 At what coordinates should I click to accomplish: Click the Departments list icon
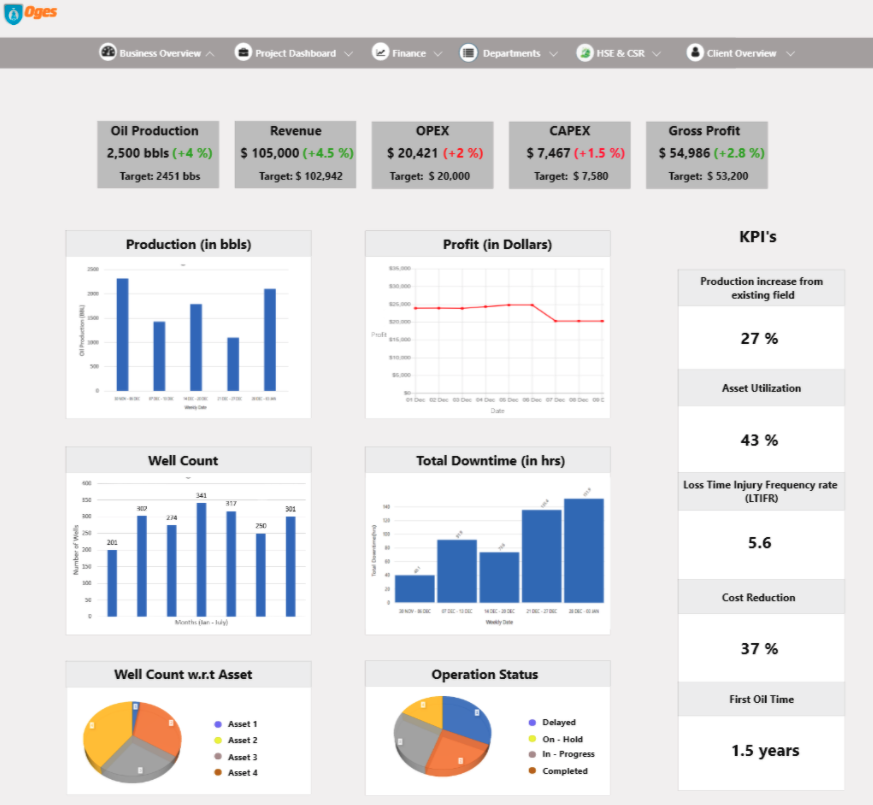coord(468,53)
